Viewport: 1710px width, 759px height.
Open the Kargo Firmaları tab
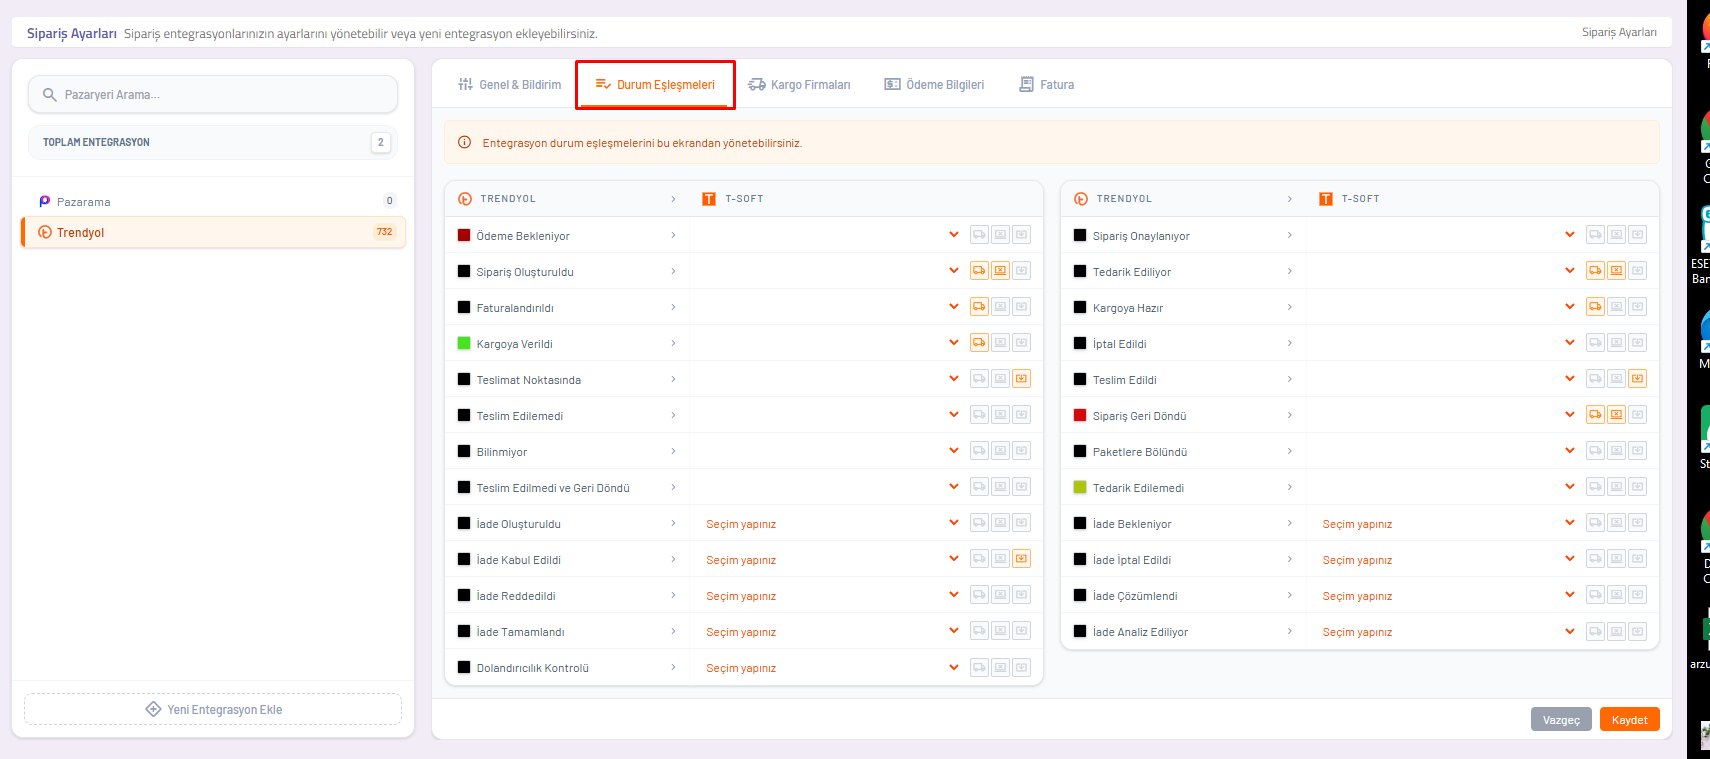click(800, 85)
